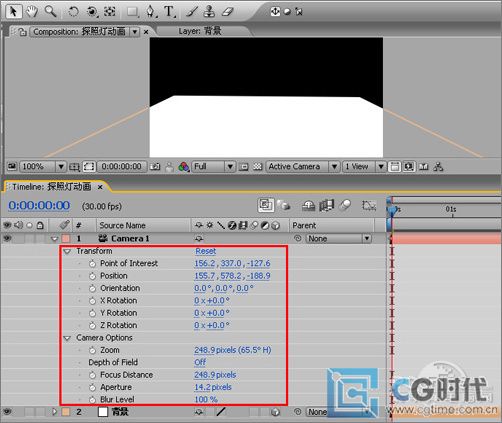Open the Active Camera view dropdown

pyautogui.click(x=303, y=166)
